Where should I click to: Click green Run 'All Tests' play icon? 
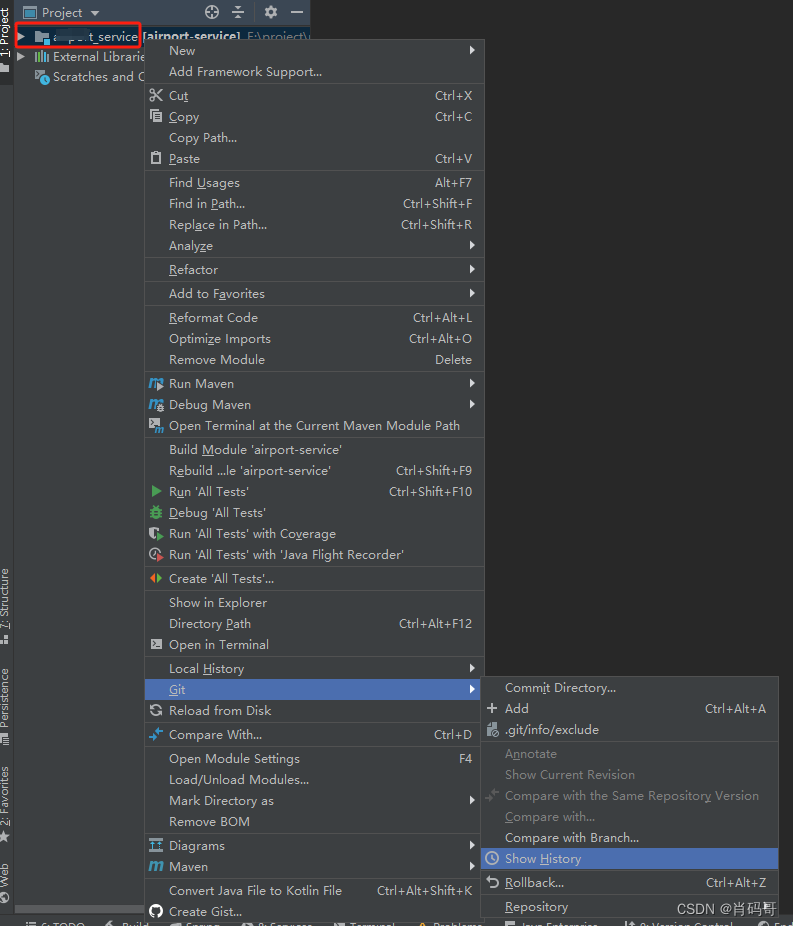pos(156,491)
